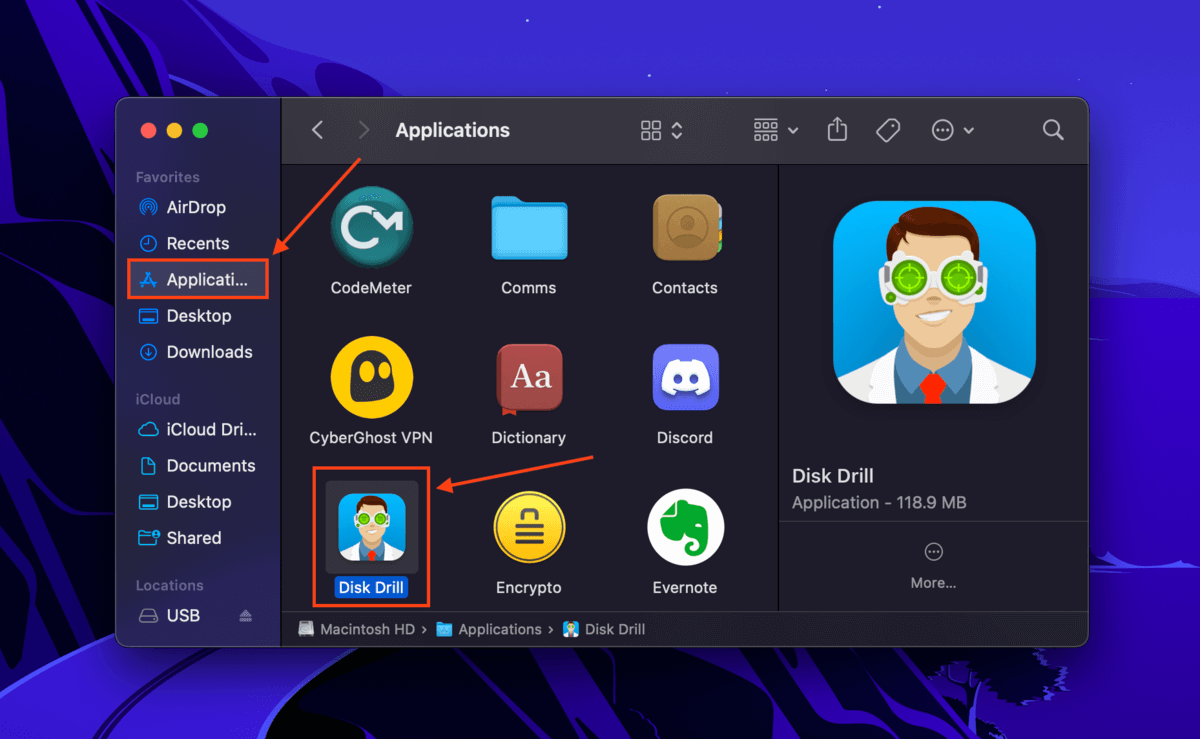
Task: Select Applications in the sidebar
Action: tap(197, 279)
